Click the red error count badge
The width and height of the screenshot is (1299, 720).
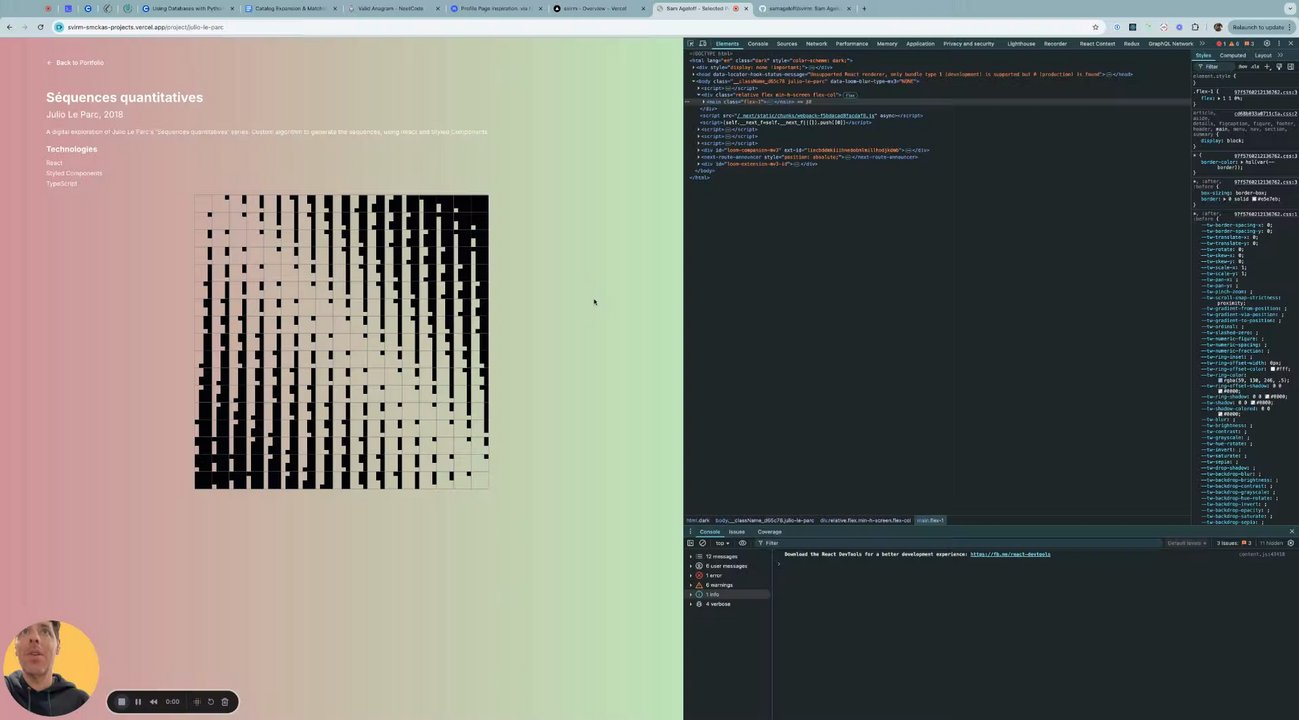click(x=1221, y=44)
